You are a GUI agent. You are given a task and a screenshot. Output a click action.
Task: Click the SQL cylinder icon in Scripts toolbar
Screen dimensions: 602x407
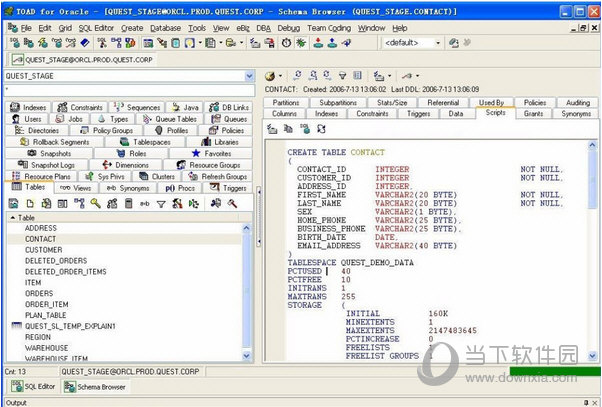point(305,129)
